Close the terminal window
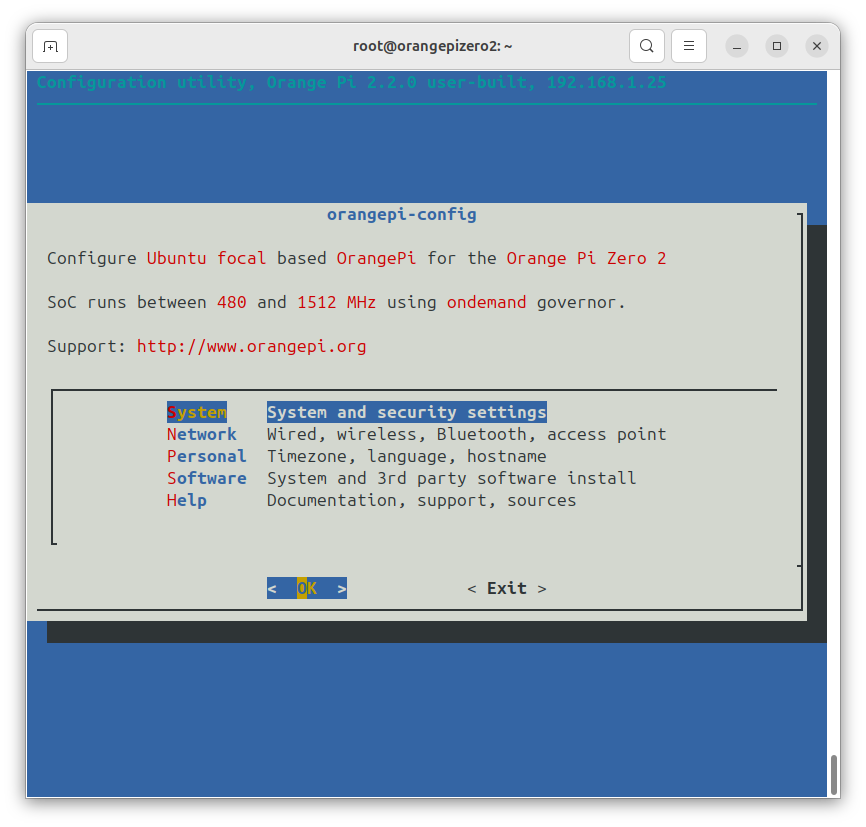The width and height of the screenshot is (866, 827). pos(817,46)
